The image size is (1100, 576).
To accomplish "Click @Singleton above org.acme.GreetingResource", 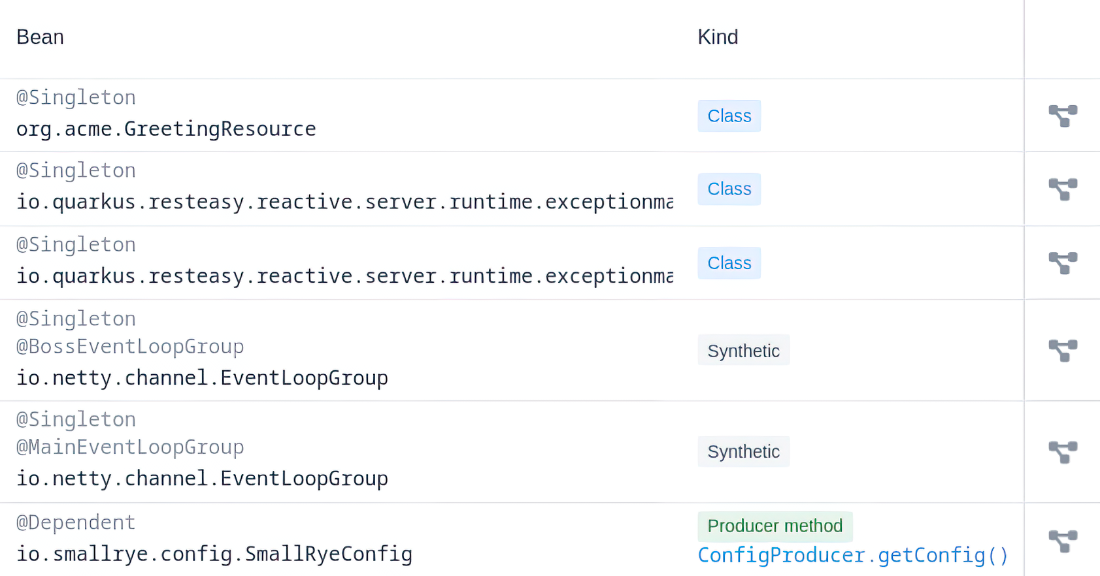I will point(76,98).
